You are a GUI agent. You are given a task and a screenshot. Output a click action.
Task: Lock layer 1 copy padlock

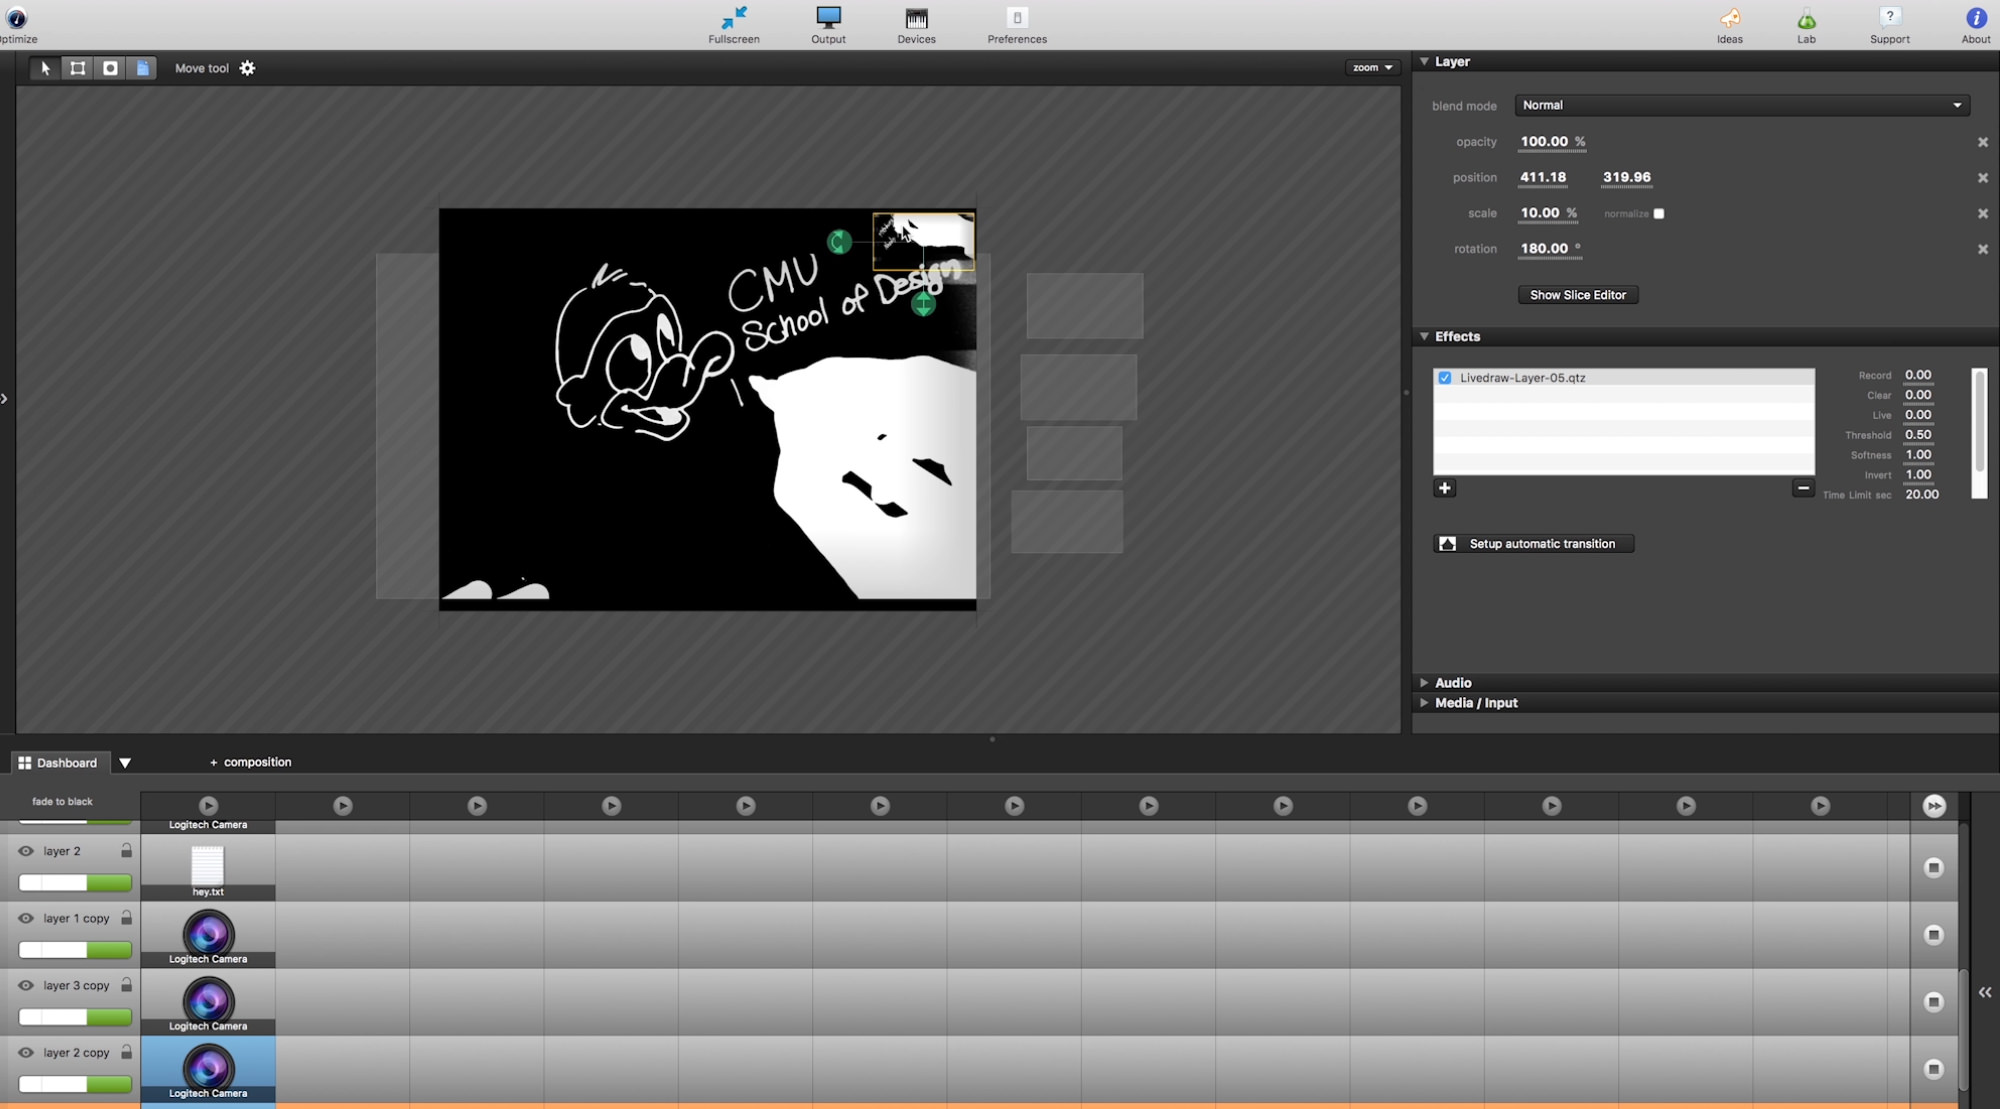[126, 917]
